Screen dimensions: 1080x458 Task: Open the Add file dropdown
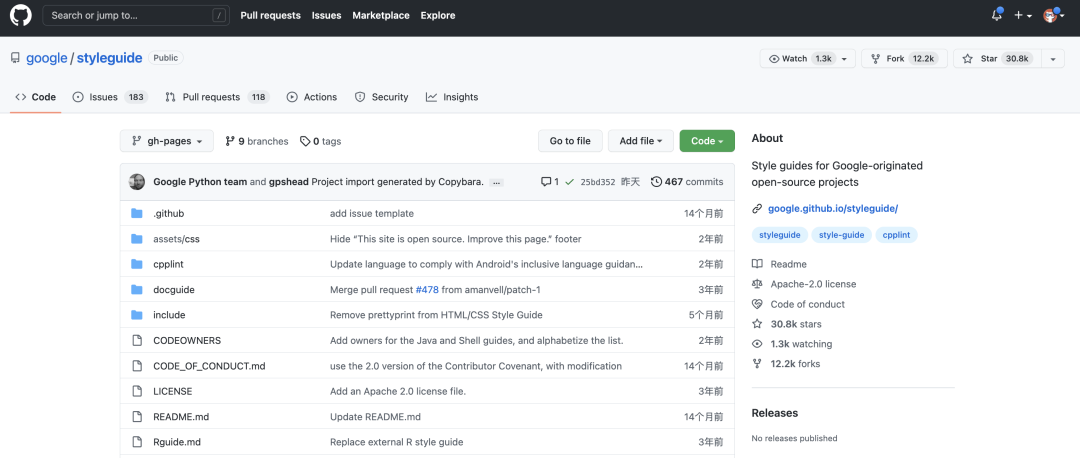(641, 141)
